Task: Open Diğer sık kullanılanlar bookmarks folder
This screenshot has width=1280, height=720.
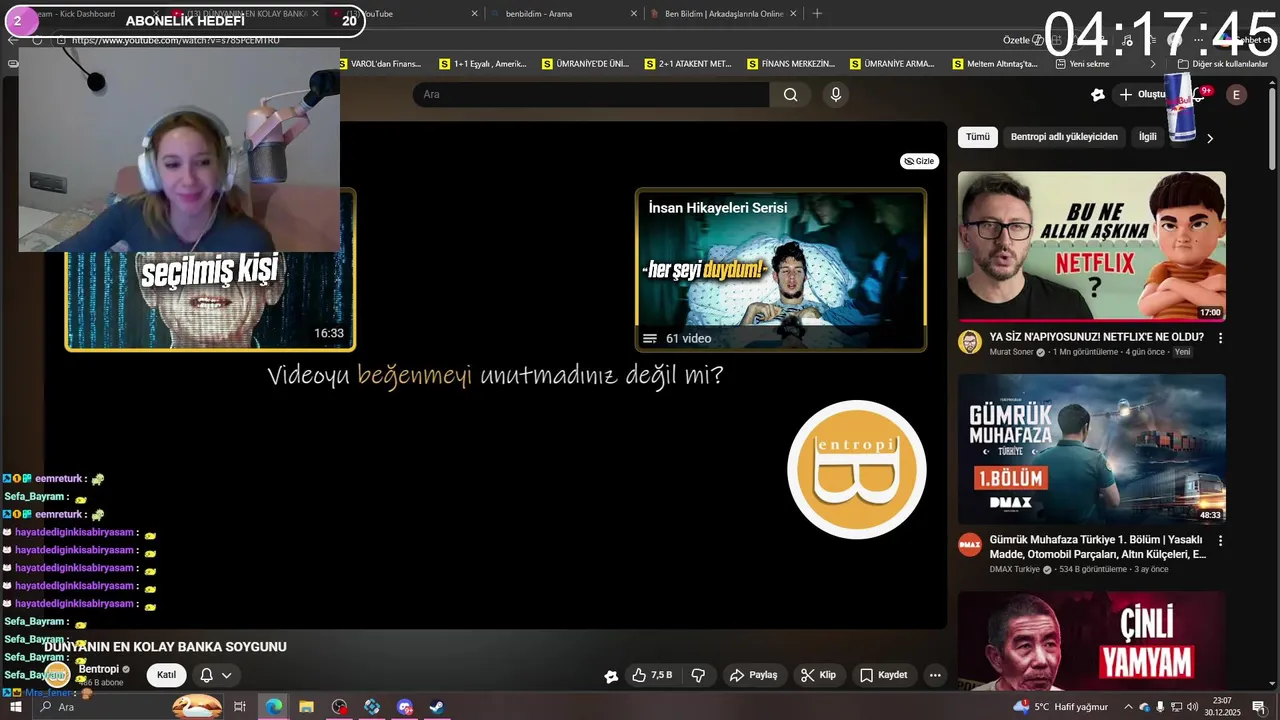Action: click(x=1222, y=64)
